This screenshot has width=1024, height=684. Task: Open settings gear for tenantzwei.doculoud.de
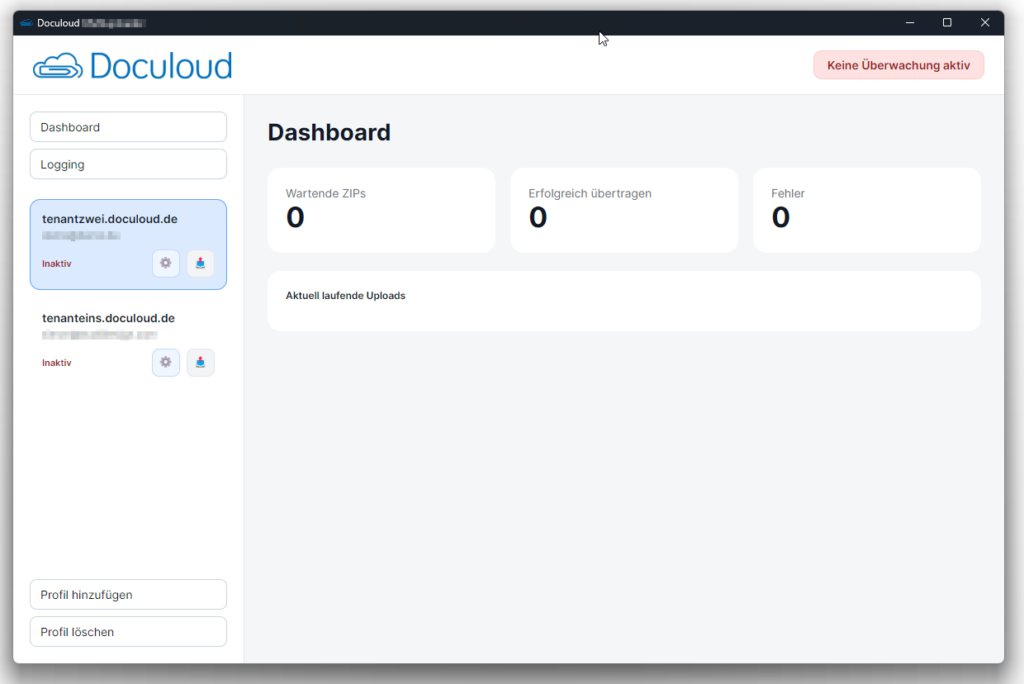click(166, 263)
